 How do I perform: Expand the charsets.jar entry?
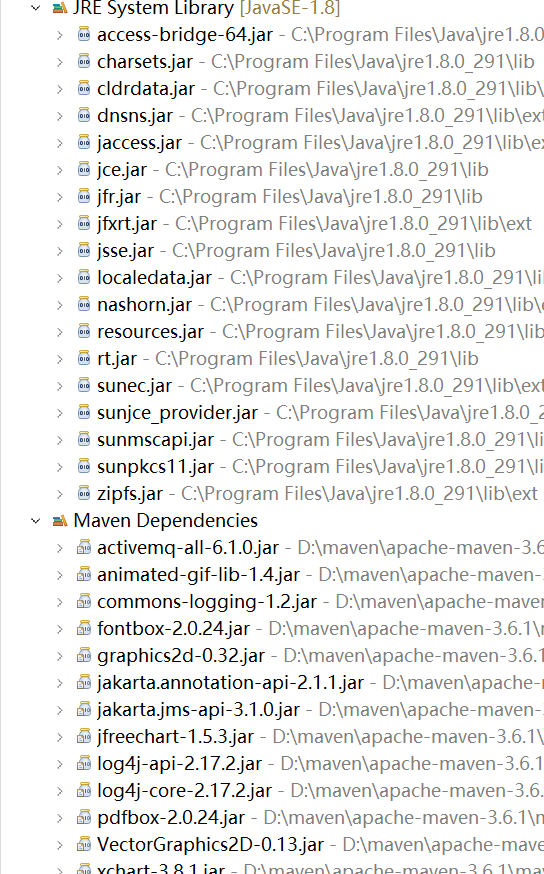[60, 62]
